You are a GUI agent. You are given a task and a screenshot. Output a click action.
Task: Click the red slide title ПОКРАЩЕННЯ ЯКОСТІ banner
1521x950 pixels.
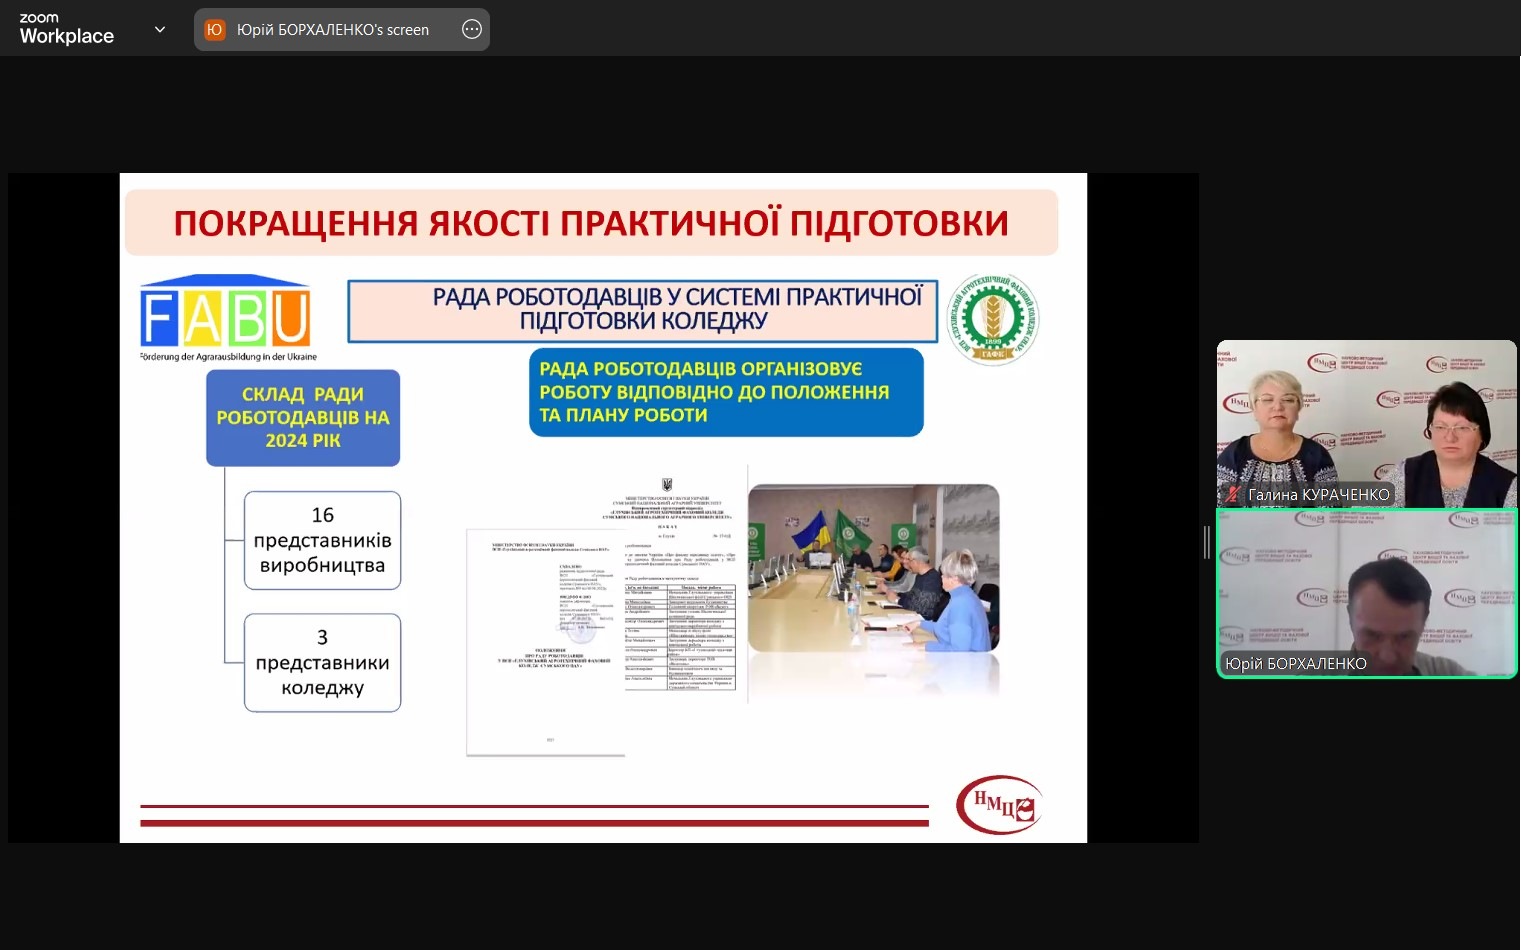(591, 223)
